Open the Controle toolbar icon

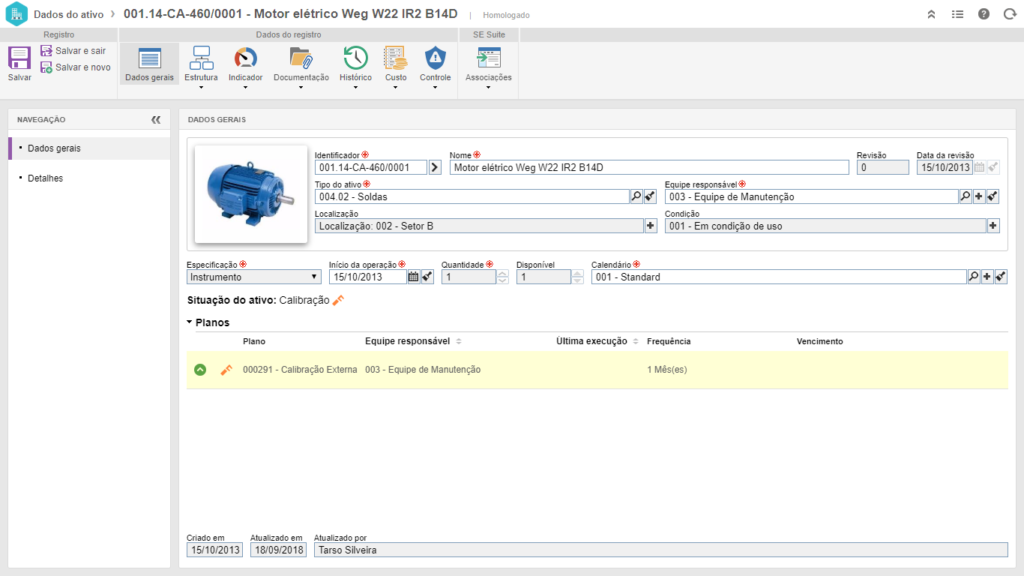[x=435, y=59]
